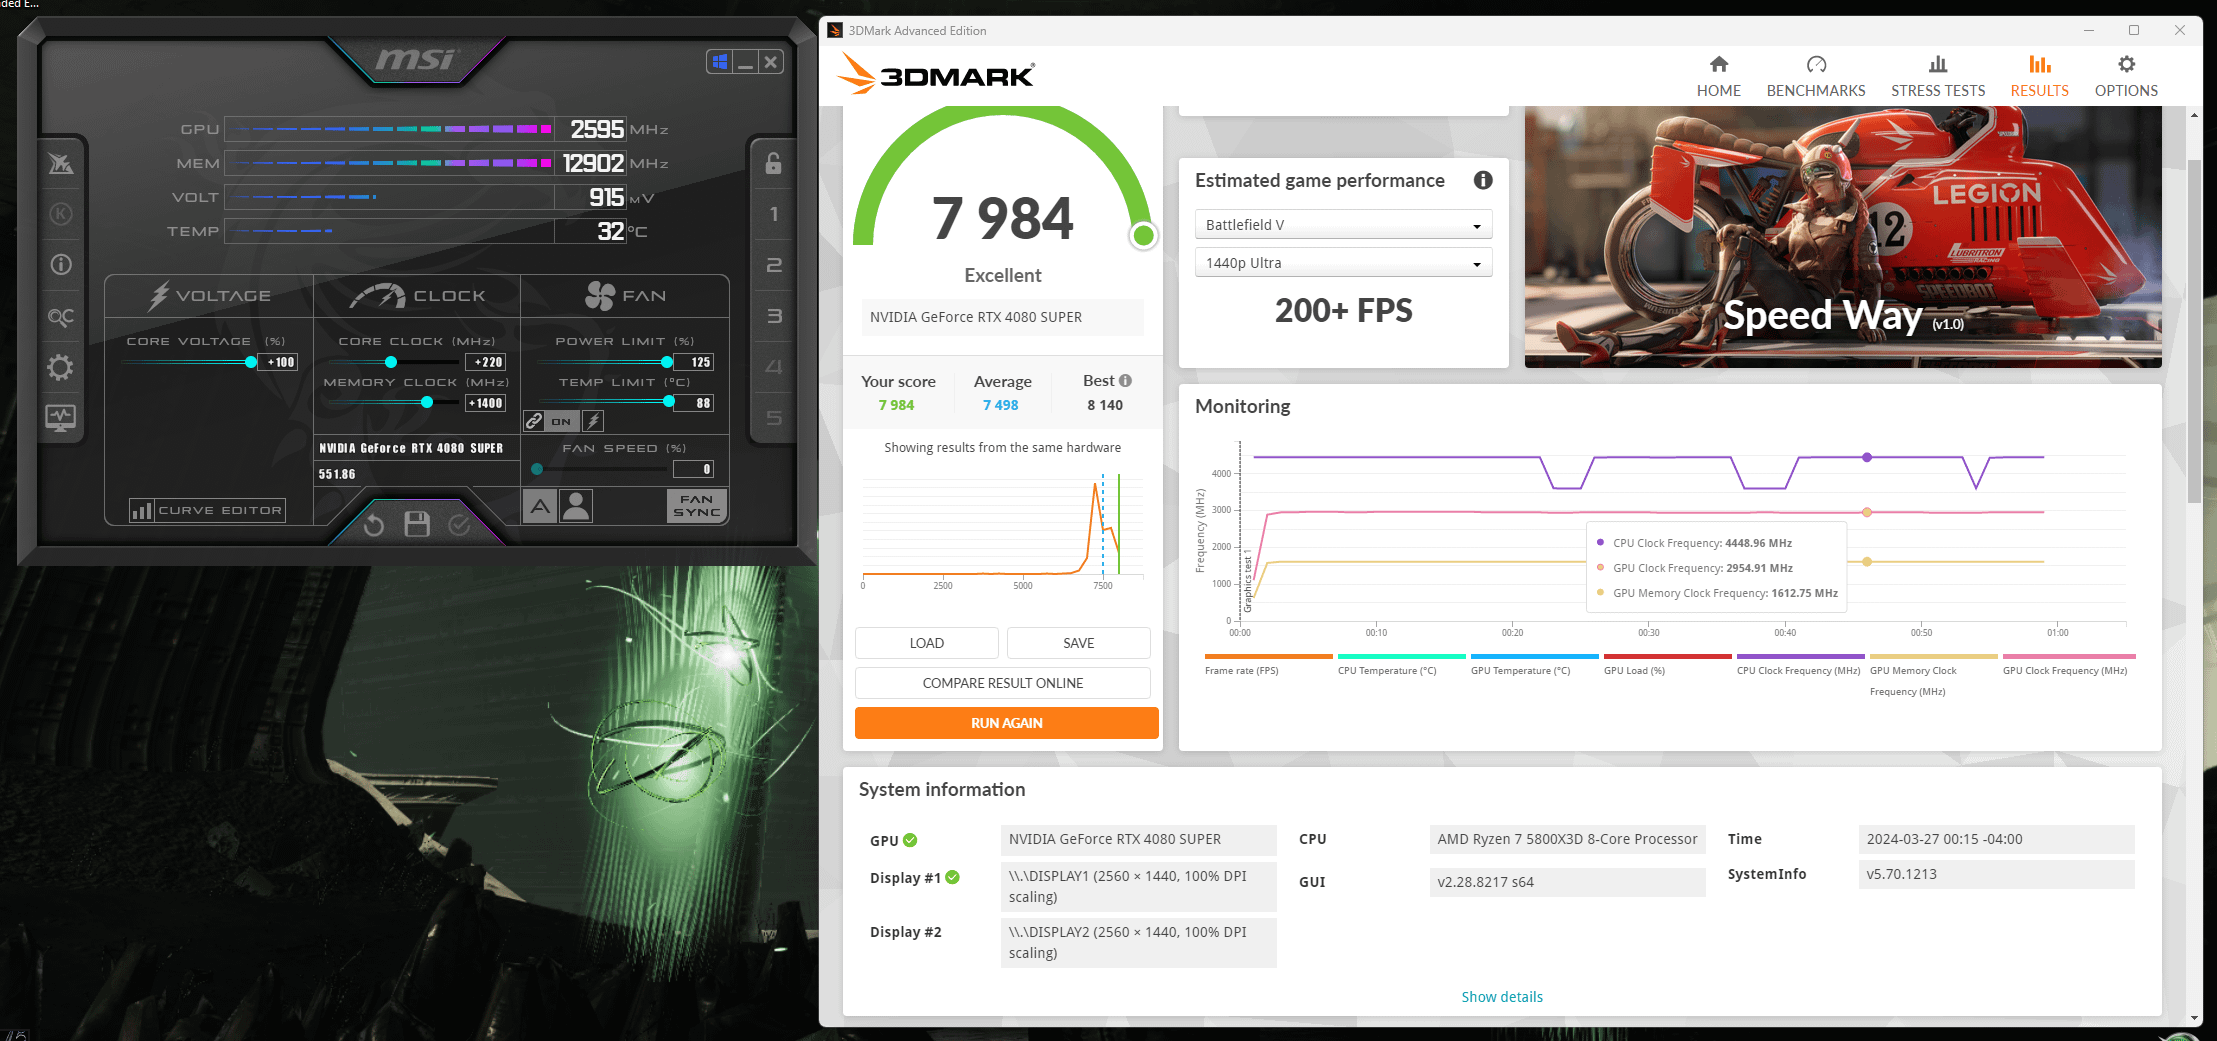Screen dimensions: 2217x1041
Task: Enable auto fan speed mode (A)
Action: (540, 506)
